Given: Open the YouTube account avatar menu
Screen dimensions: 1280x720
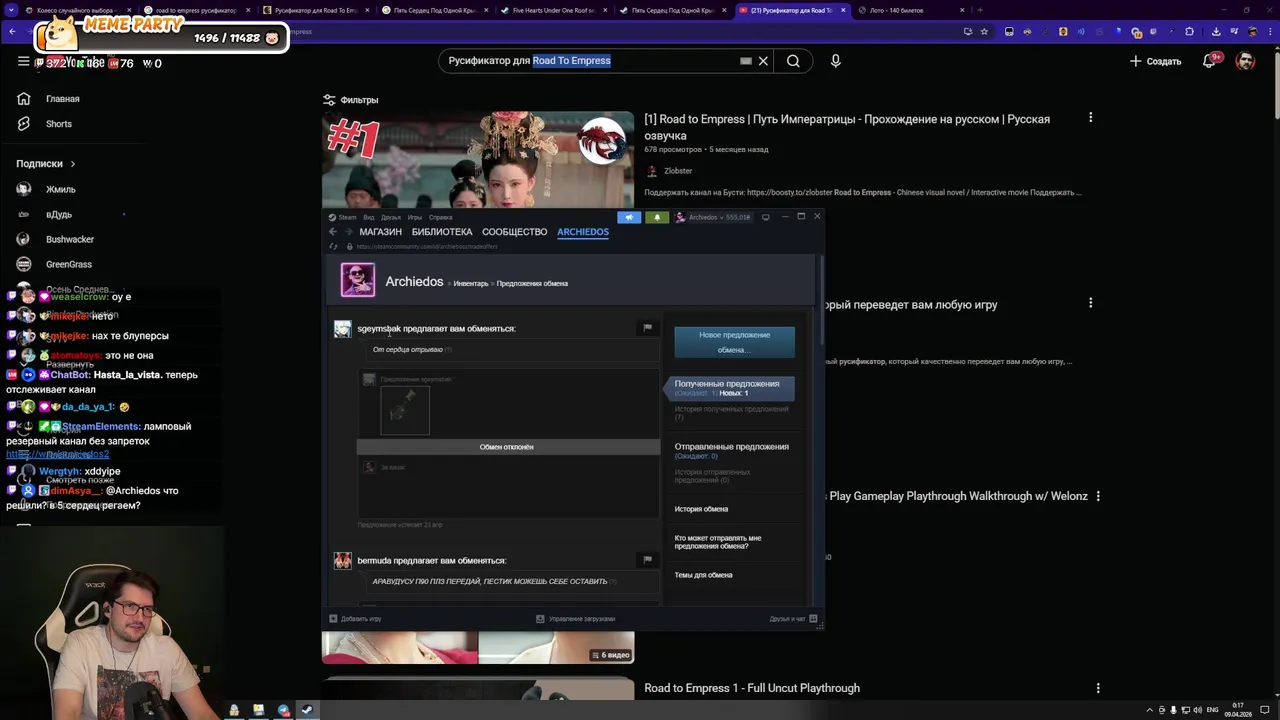Looking at the screenshot, I should pos(1245,61).
